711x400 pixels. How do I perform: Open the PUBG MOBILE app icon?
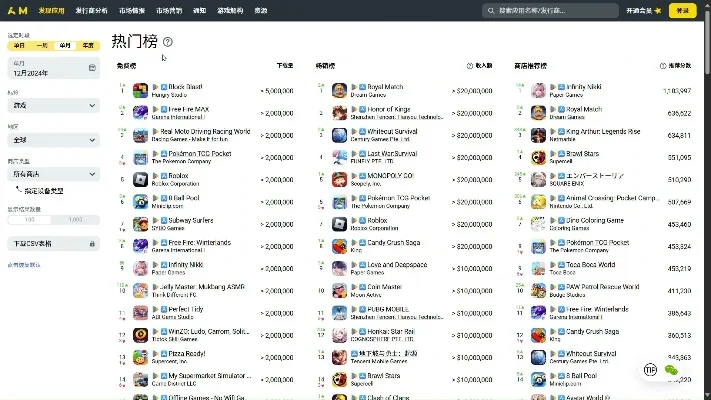(x=339, y=313)
